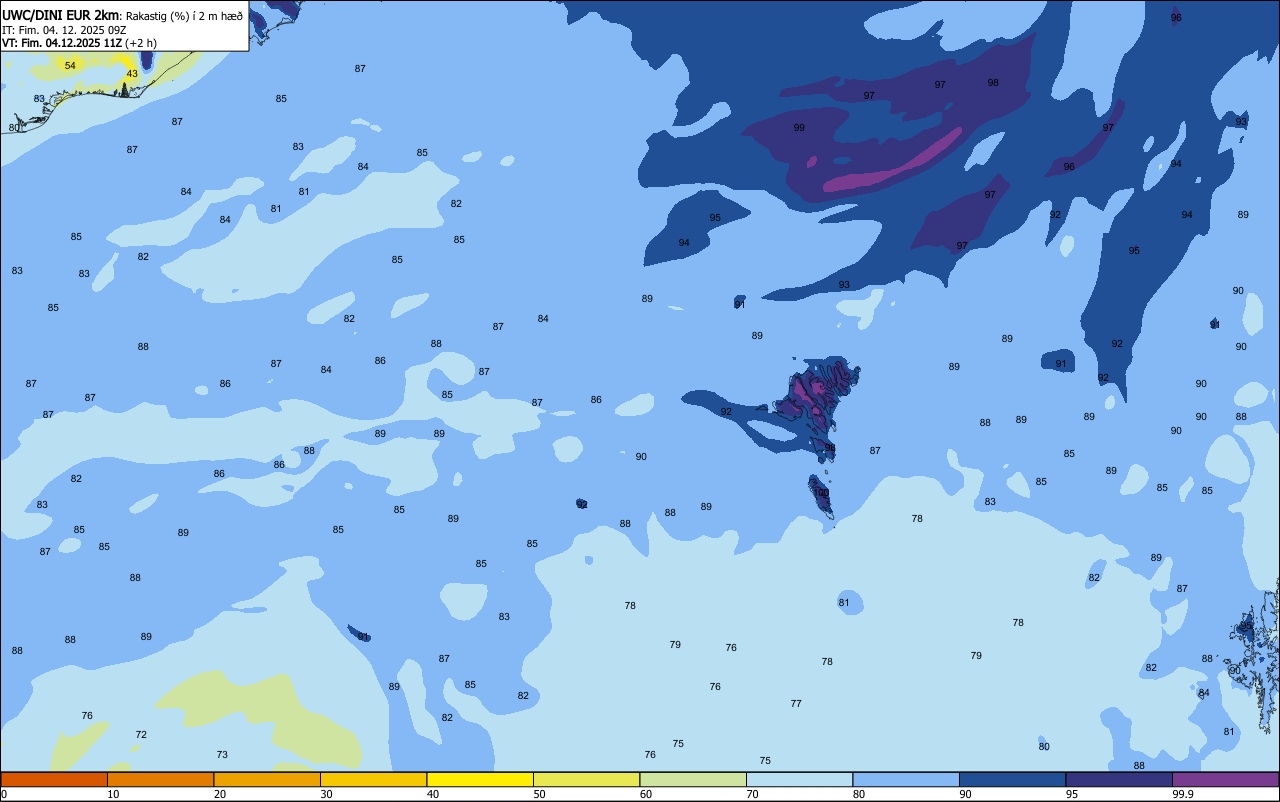
Task: Click the 'IT: Fim. 04. 12. 2025 09Z' line
Action: [x=64, y=30]
